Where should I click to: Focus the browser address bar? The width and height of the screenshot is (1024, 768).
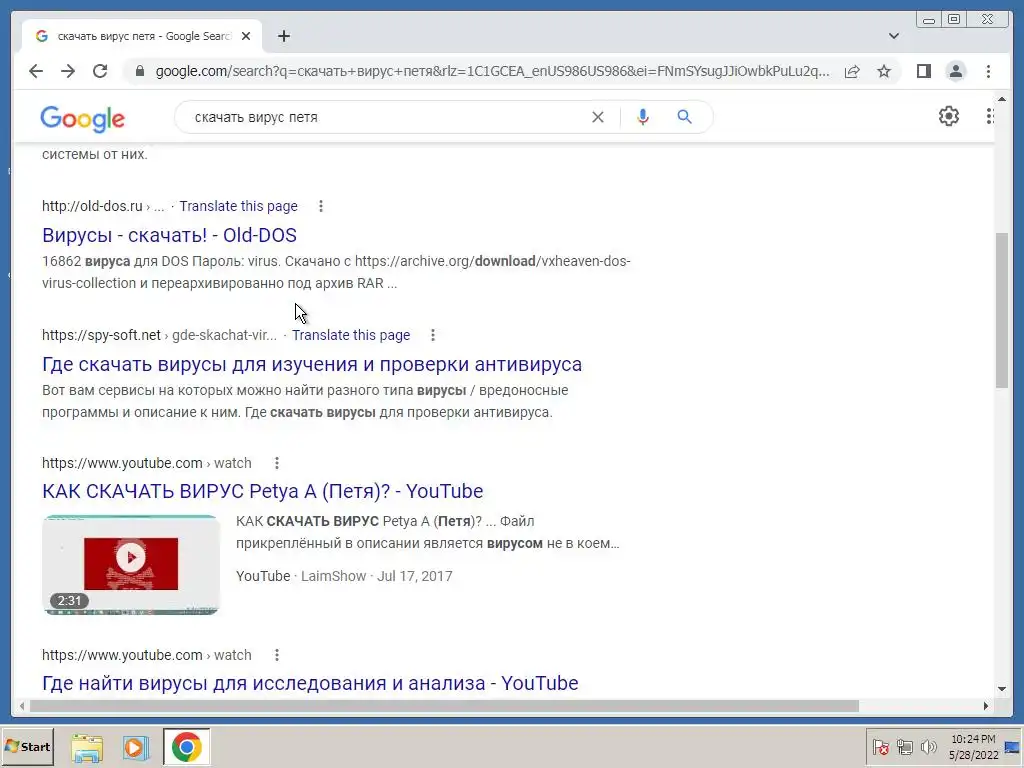[493, 71]
